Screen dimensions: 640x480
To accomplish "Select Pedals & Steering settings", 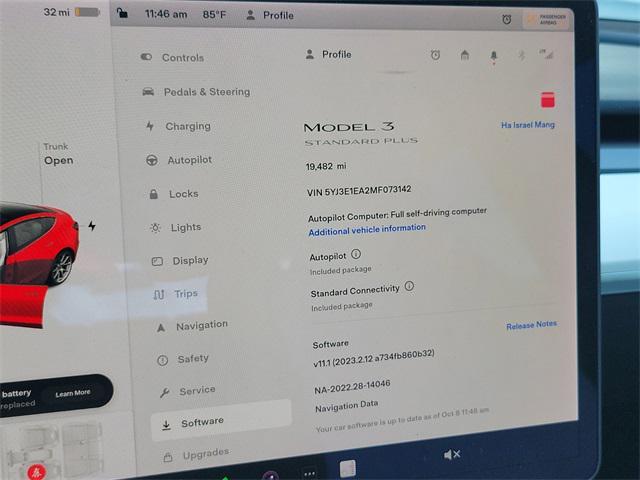I will [206, 92].
